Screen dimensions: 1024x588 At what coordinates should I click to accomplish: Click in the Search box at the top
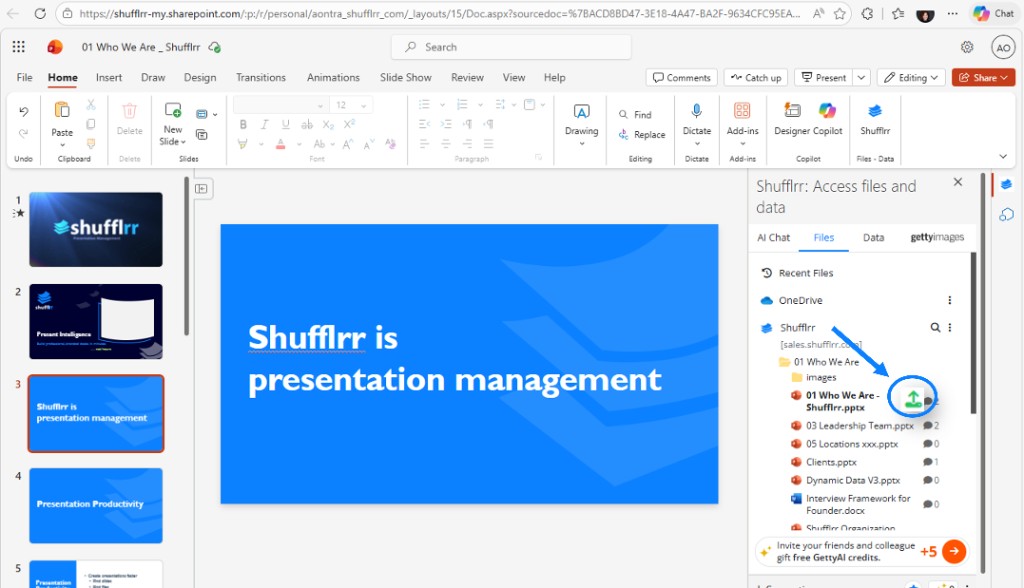pos(512,47)
